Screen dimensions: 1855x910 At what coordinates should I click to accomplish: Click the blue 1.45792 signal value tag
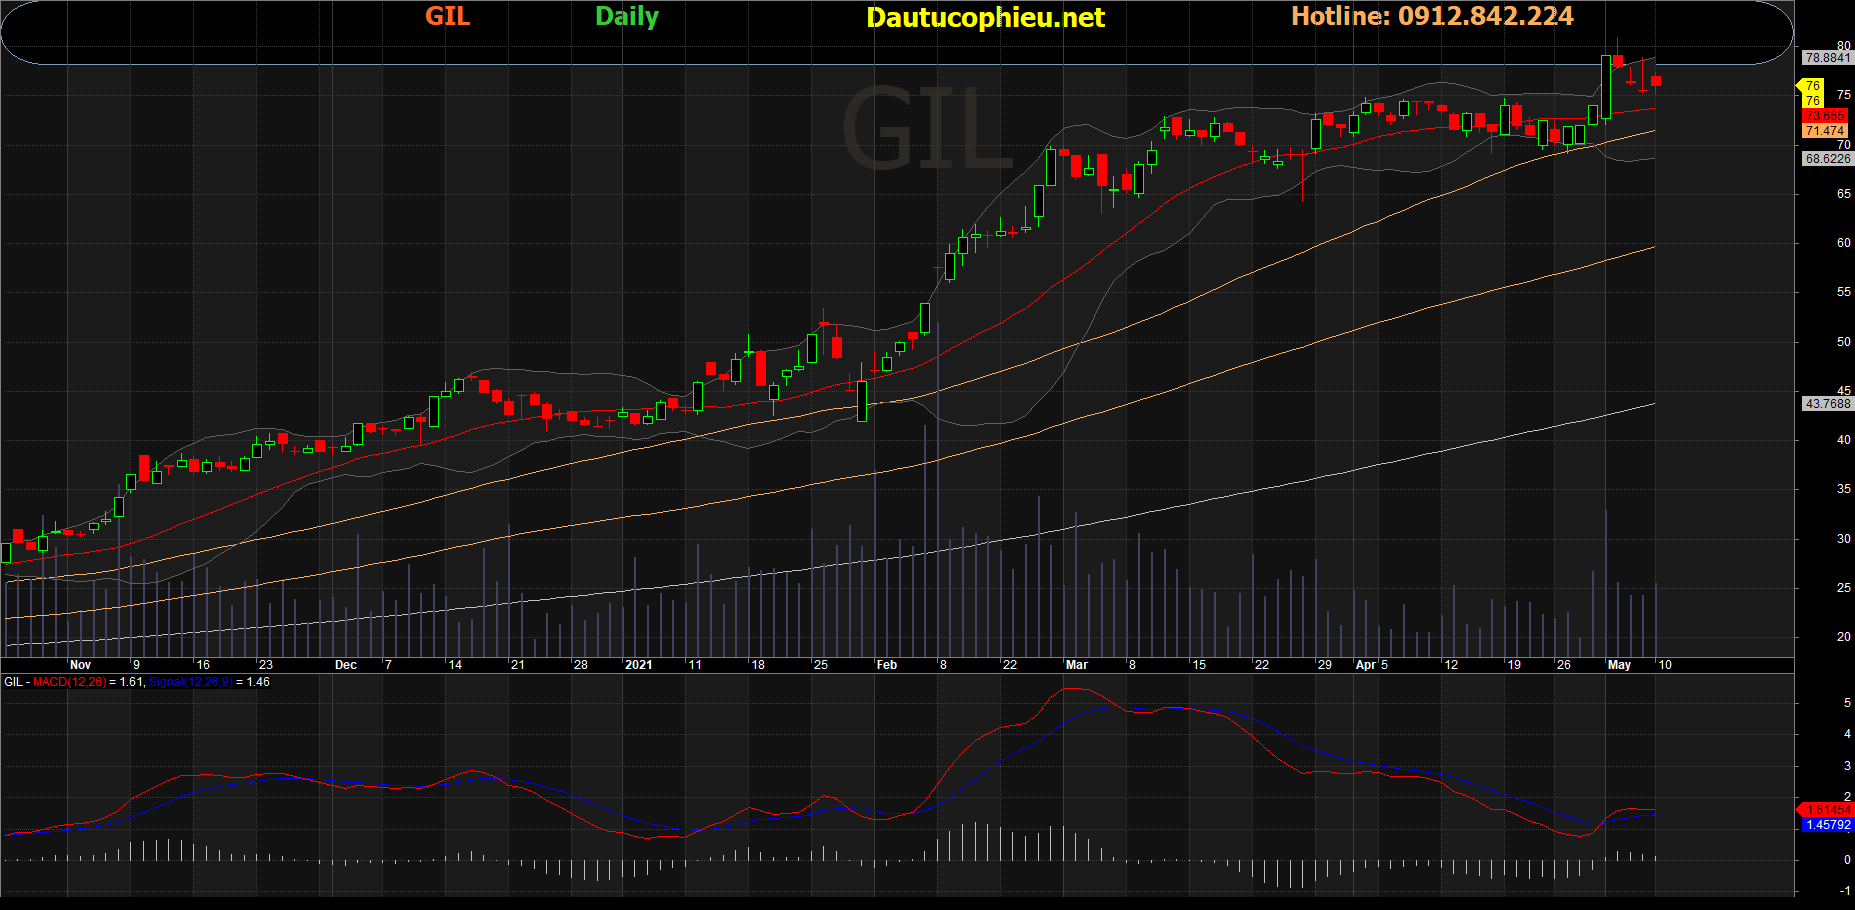(x=1827, y=825)
